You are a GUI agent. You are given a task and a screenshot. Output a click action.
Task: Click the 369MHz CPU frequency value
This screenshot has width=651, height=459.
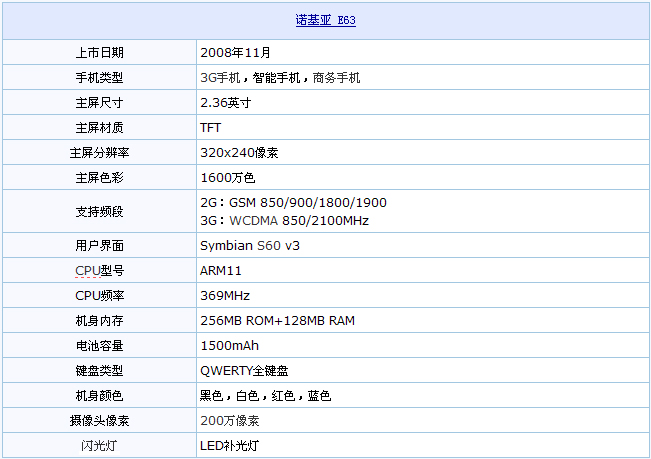pyautogui.click(x=225, y=295)
